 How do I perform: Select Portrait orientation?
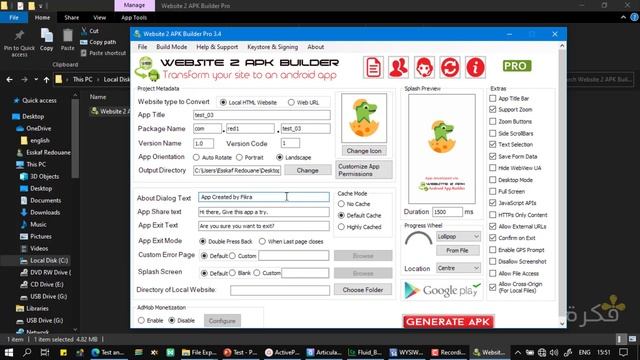click(239, 157)
